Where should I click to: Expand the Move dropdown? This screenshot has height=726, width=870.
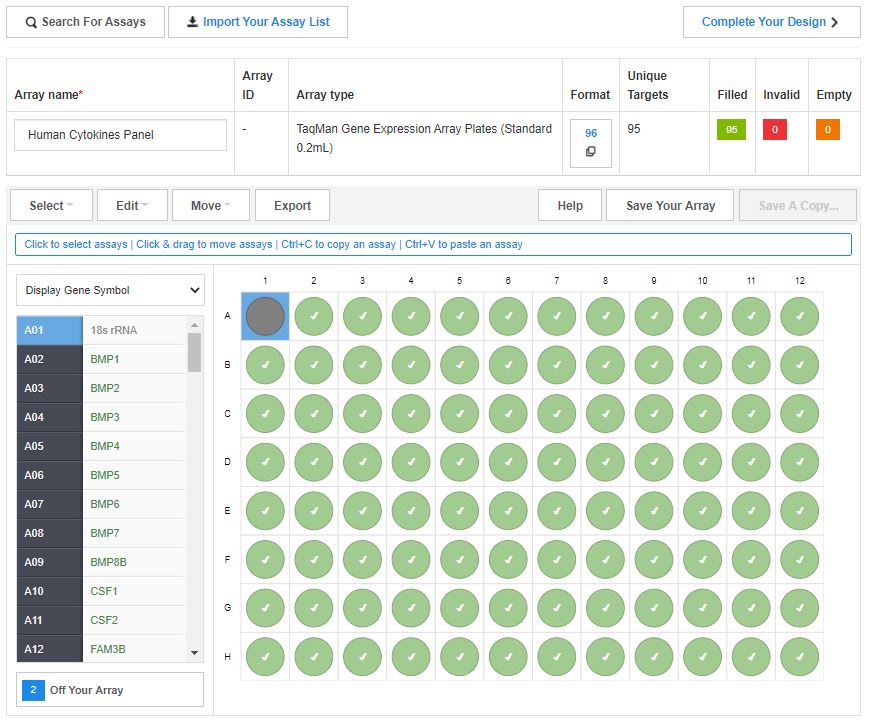point(210,205)
